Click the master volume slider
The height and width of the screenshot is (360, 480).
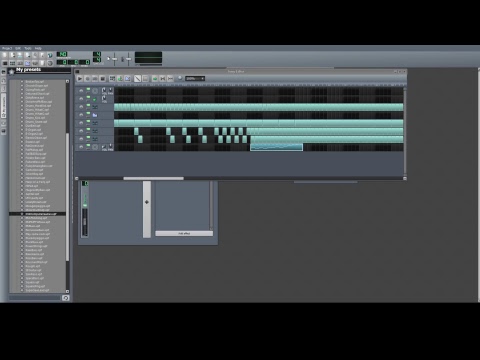point(114,59)
